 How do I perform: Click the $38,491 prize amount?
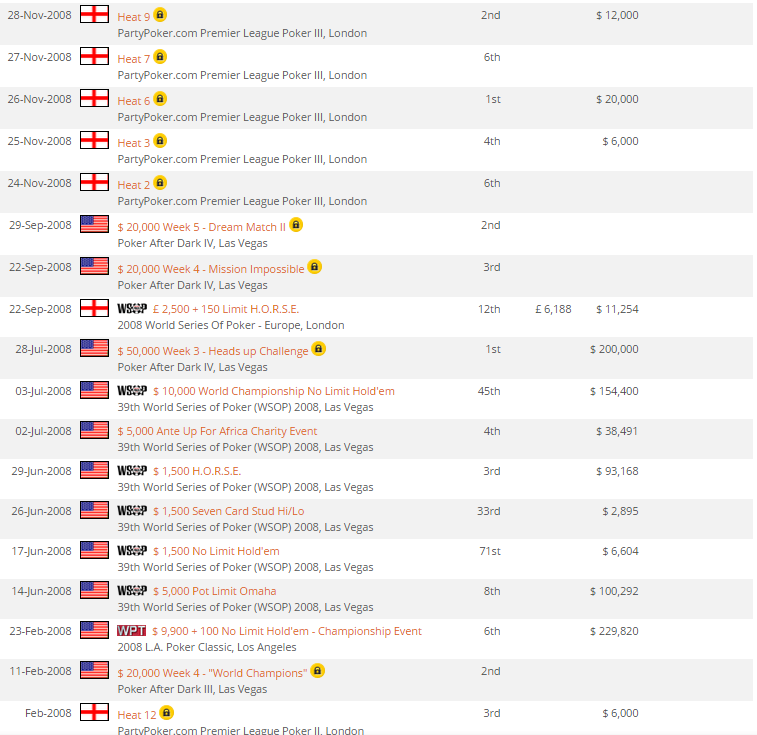click(x=617, y=431)
